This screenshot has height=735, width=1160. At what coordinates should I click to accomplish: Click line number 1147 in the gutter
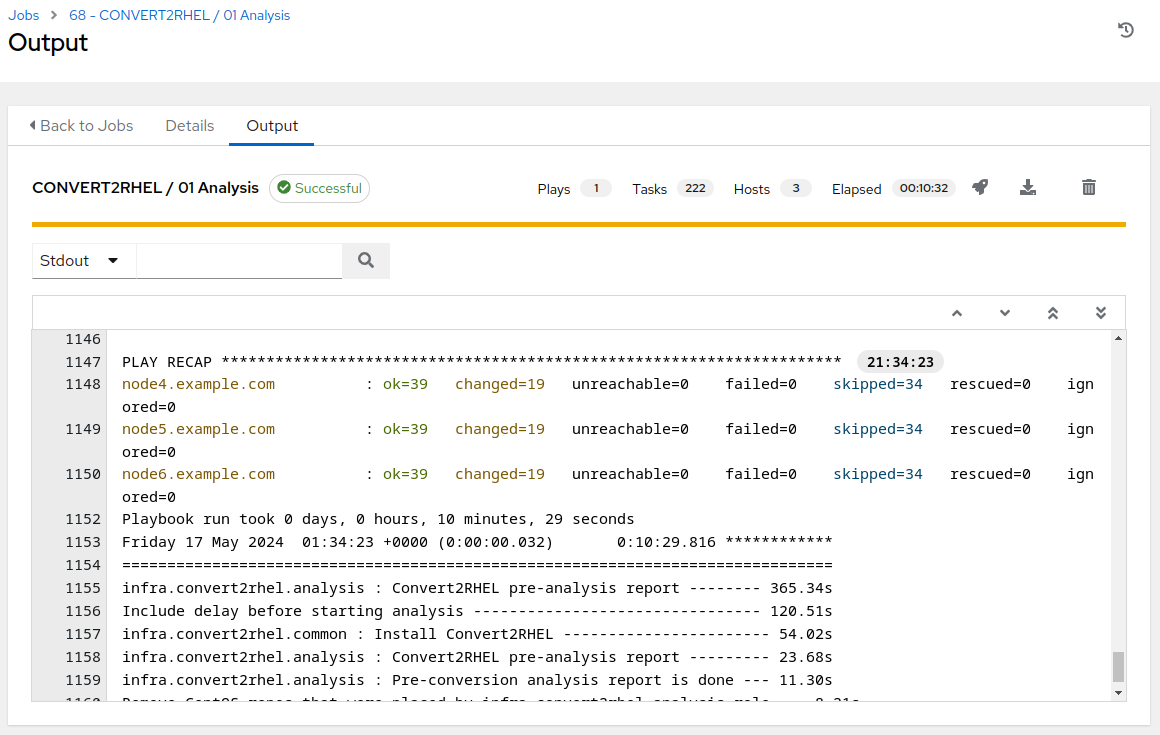pyautogui.click(x=83, y=362)
